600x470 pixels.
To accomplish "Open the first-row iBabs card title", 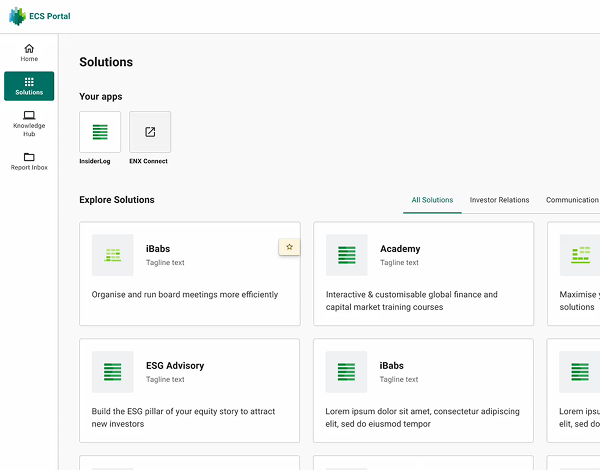I will coord(158,249).
